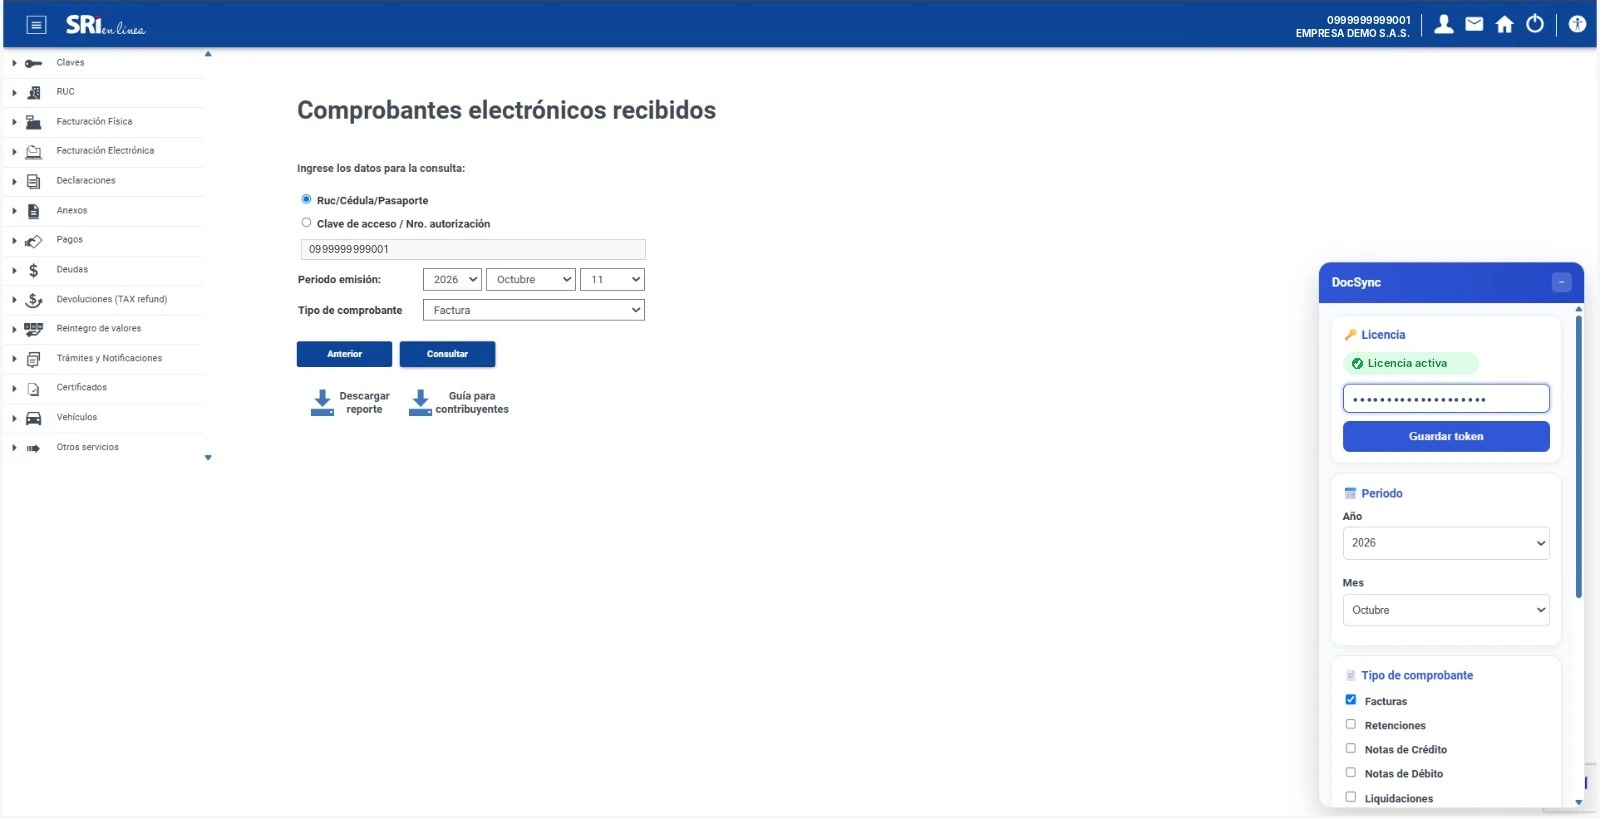The width and height of the screenshot is (1600, 819).
Task: Click the Reintegro de valores icon
Action: pos(34,329)
